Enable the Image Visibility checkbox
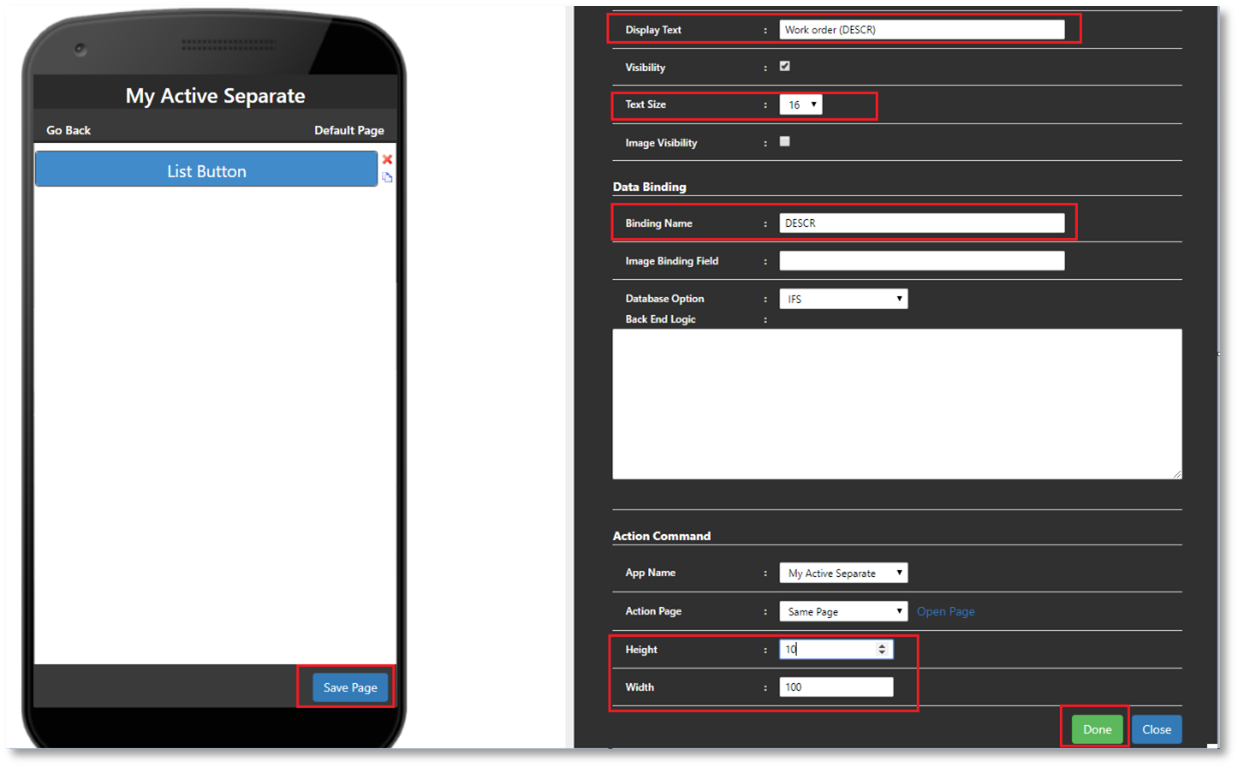Image resolution: width=1239 pixels, height=768 pixels. tap(785, 141)
